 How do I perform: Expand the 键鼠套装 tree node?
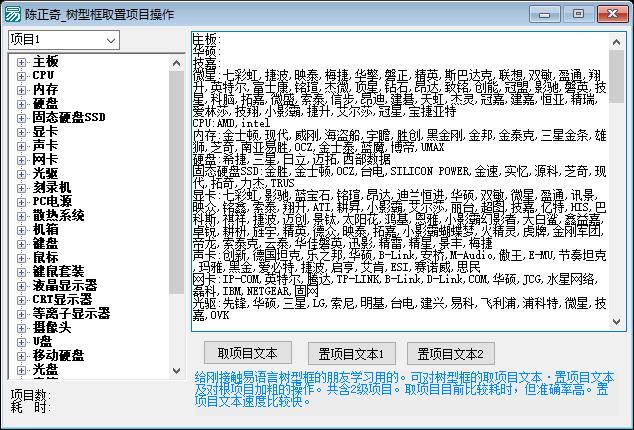[x=21, y=272]
